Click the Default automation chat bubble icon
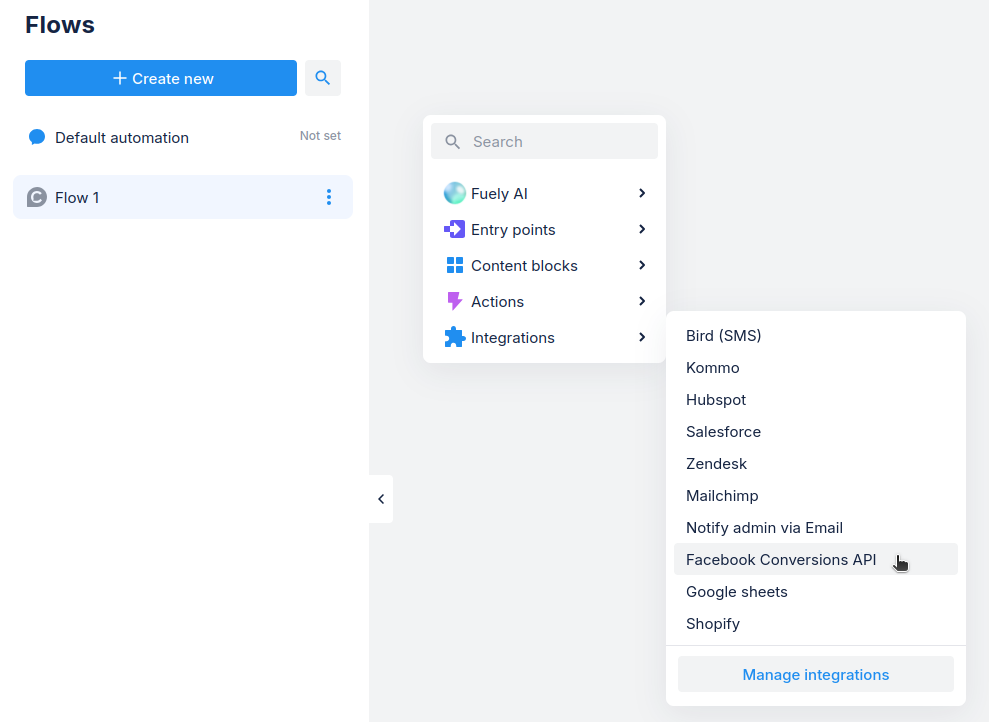The width and height of the screenshot is (989, 722). 37,137
